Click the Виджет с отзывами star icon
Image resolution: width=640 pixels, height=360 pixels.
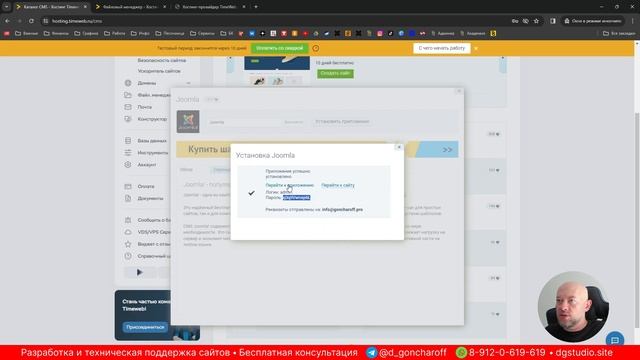click(128, 244)
